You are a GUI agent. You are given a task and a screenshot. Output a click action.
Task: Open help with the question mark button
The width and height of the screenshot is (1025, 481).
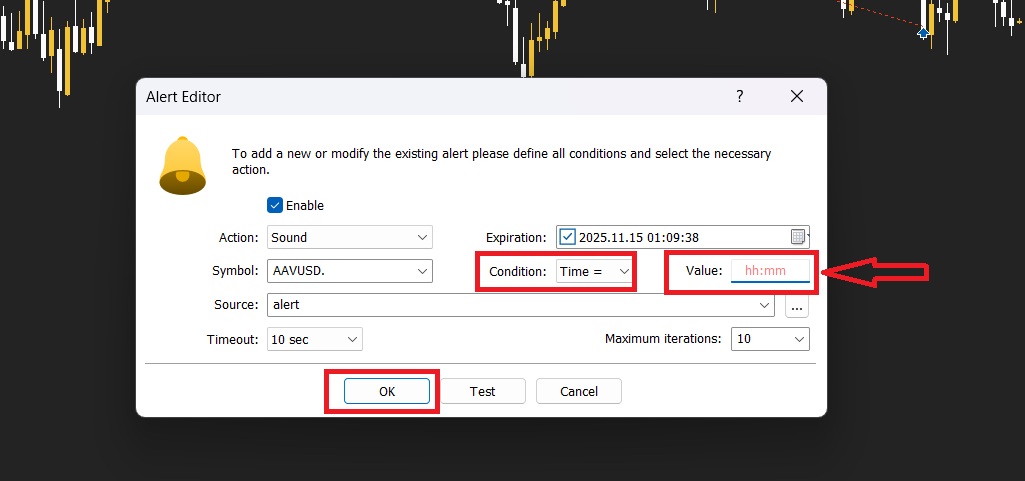[740, 97]
